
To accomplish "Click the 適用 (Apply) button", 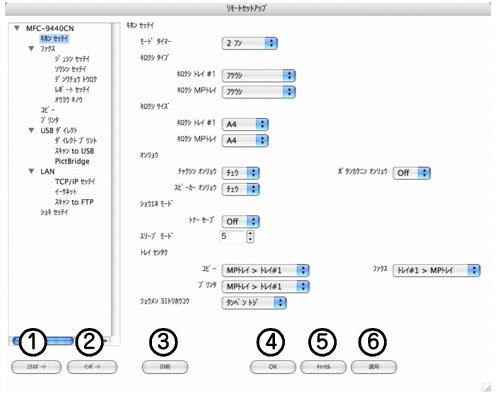I will (x=374, y=367).
